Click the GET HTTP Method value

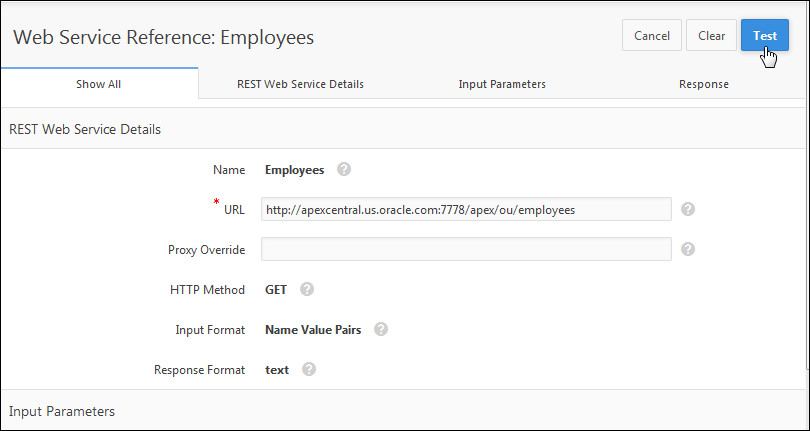(x=276, y=289)
